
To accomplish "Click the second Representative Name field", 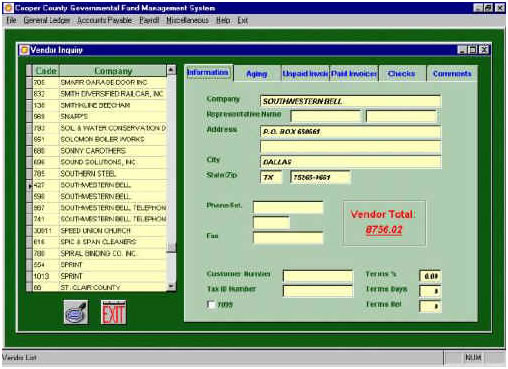I will [x=401, y=116].
